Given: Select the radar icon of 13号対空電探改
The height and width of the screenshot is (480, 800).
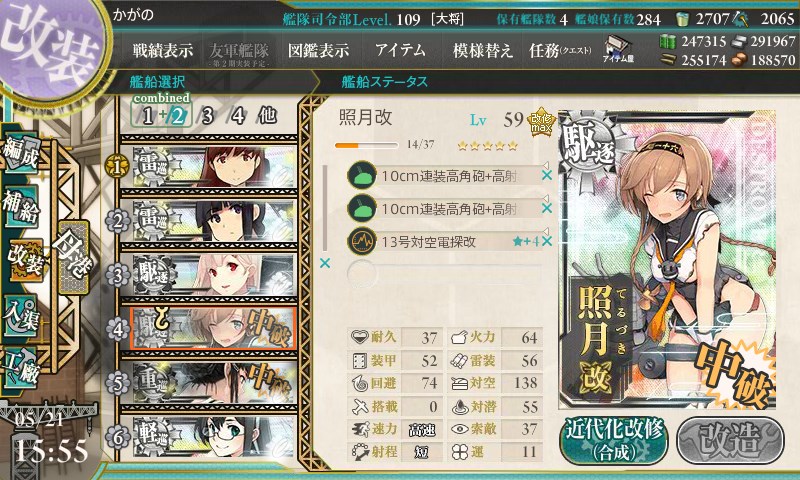Looking at the screenshot, I should click(362, 241).
